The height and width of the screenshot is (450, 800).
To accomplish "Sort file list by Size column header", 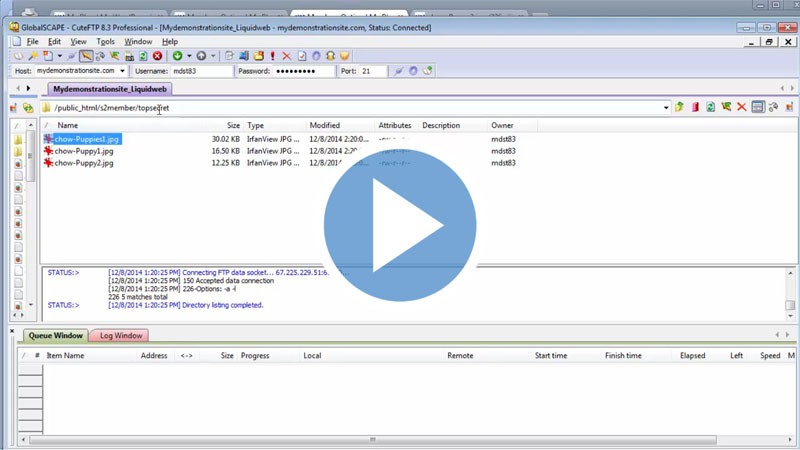I will (233, 126).
